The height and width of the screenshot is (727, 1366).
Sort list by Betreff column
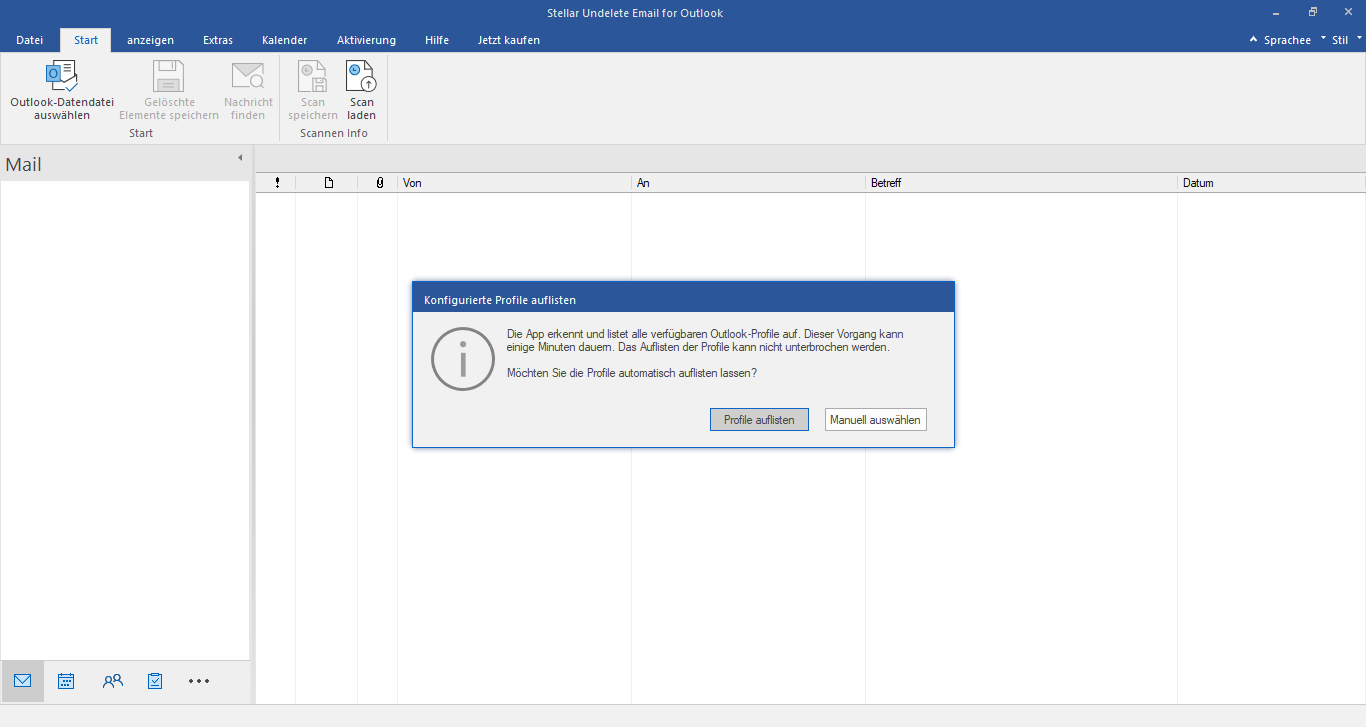click(x=1021, y=183)
